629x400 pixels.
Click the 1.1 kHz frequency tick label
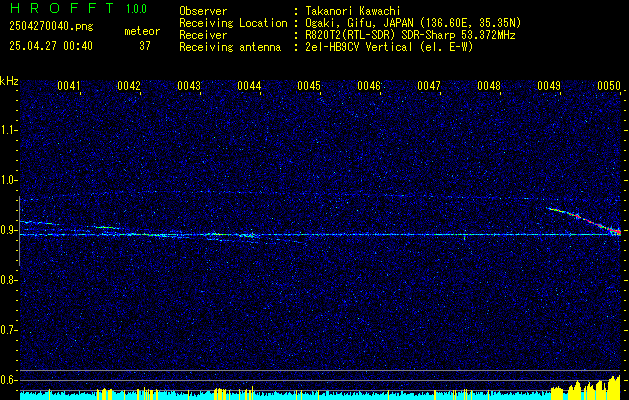(7, 130)
